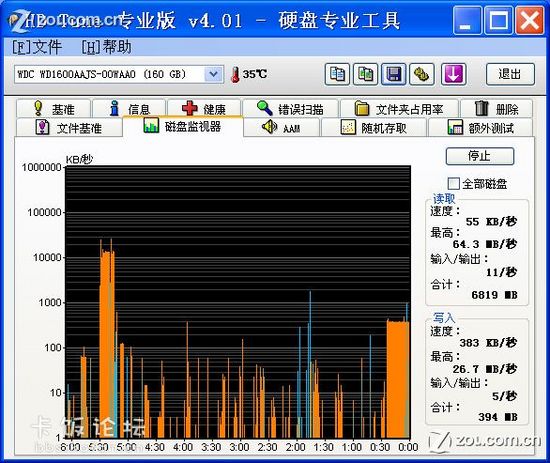Screen dimensions: 550x463
Task: Open the [H]帮助 menu
Action: [107, 47]
